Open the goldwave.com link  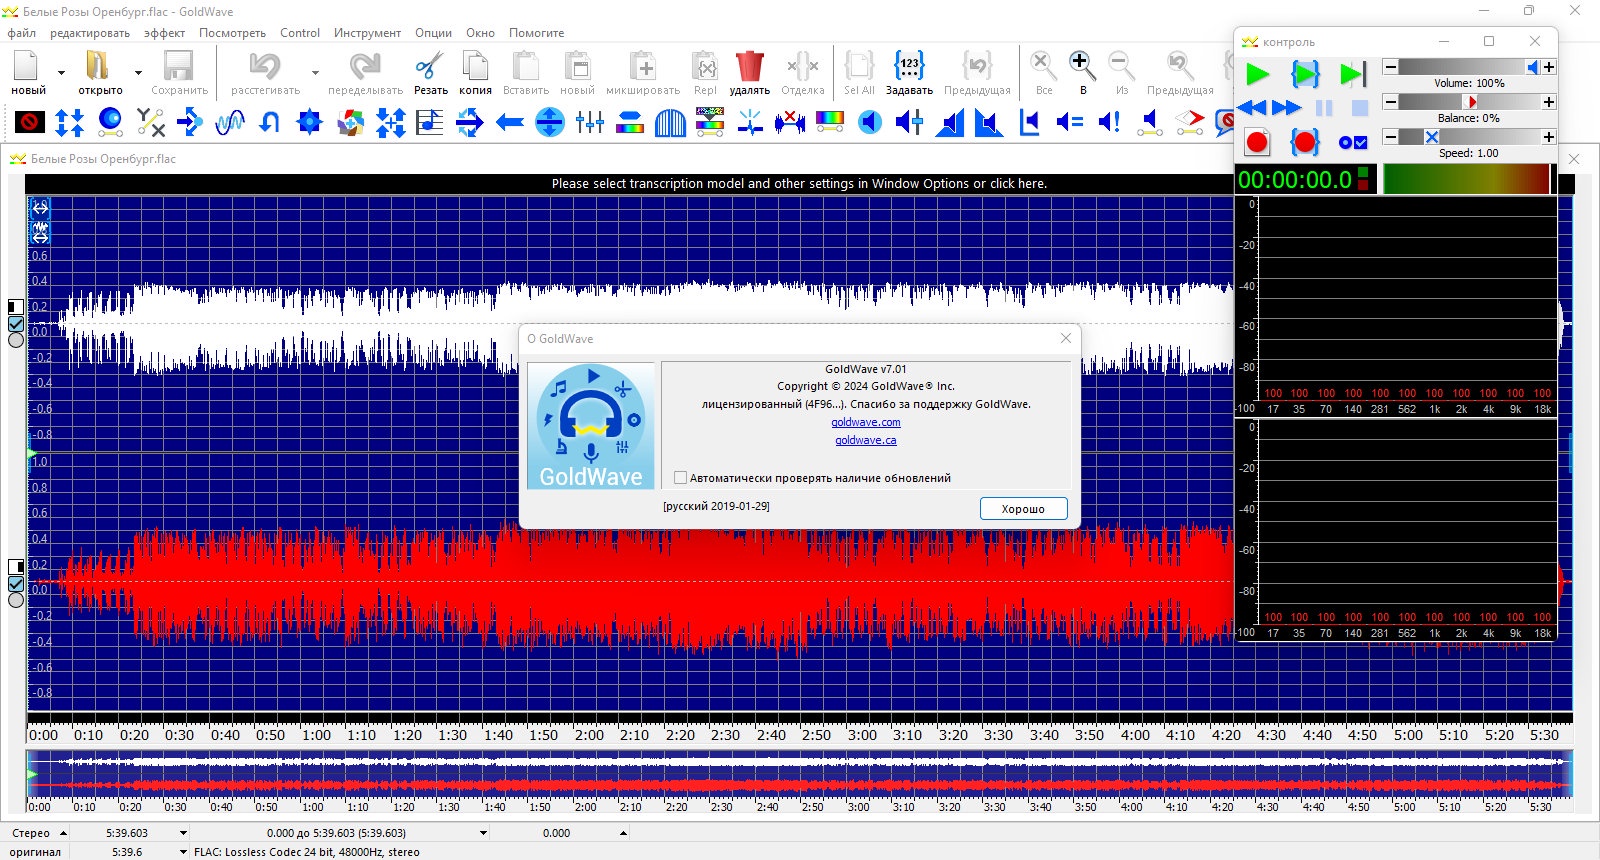pos(866,422)
